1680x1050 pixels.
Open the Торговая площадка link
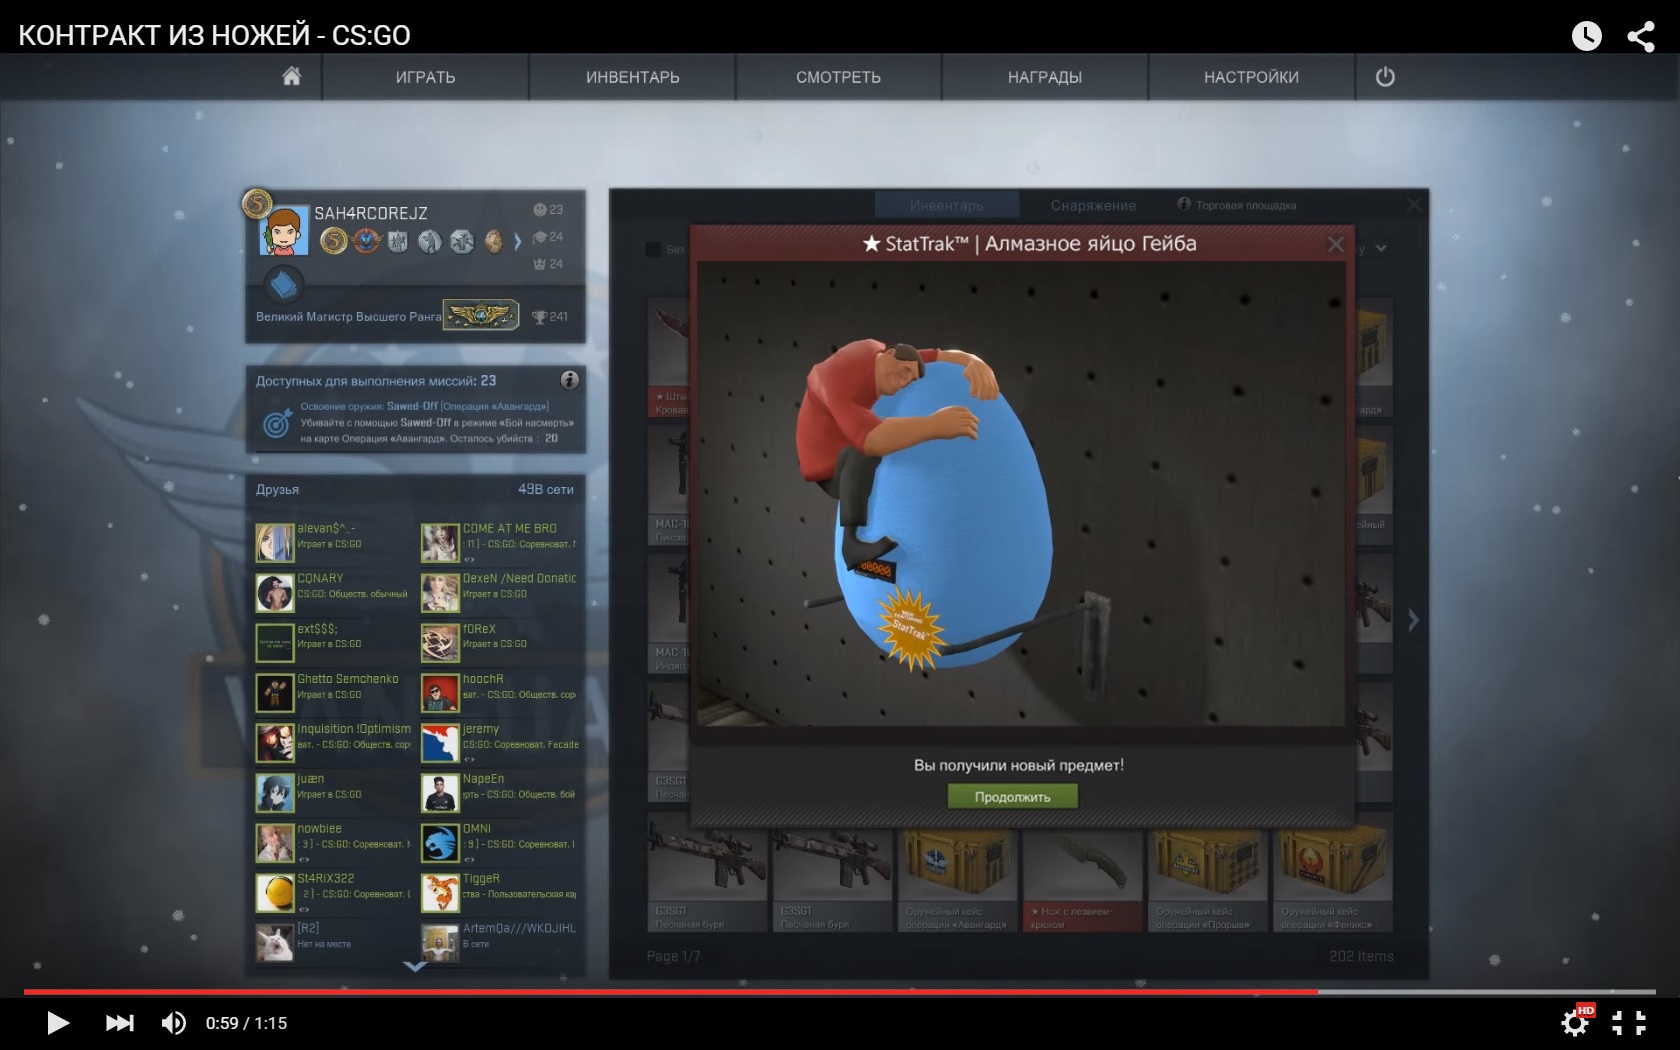1237,205
